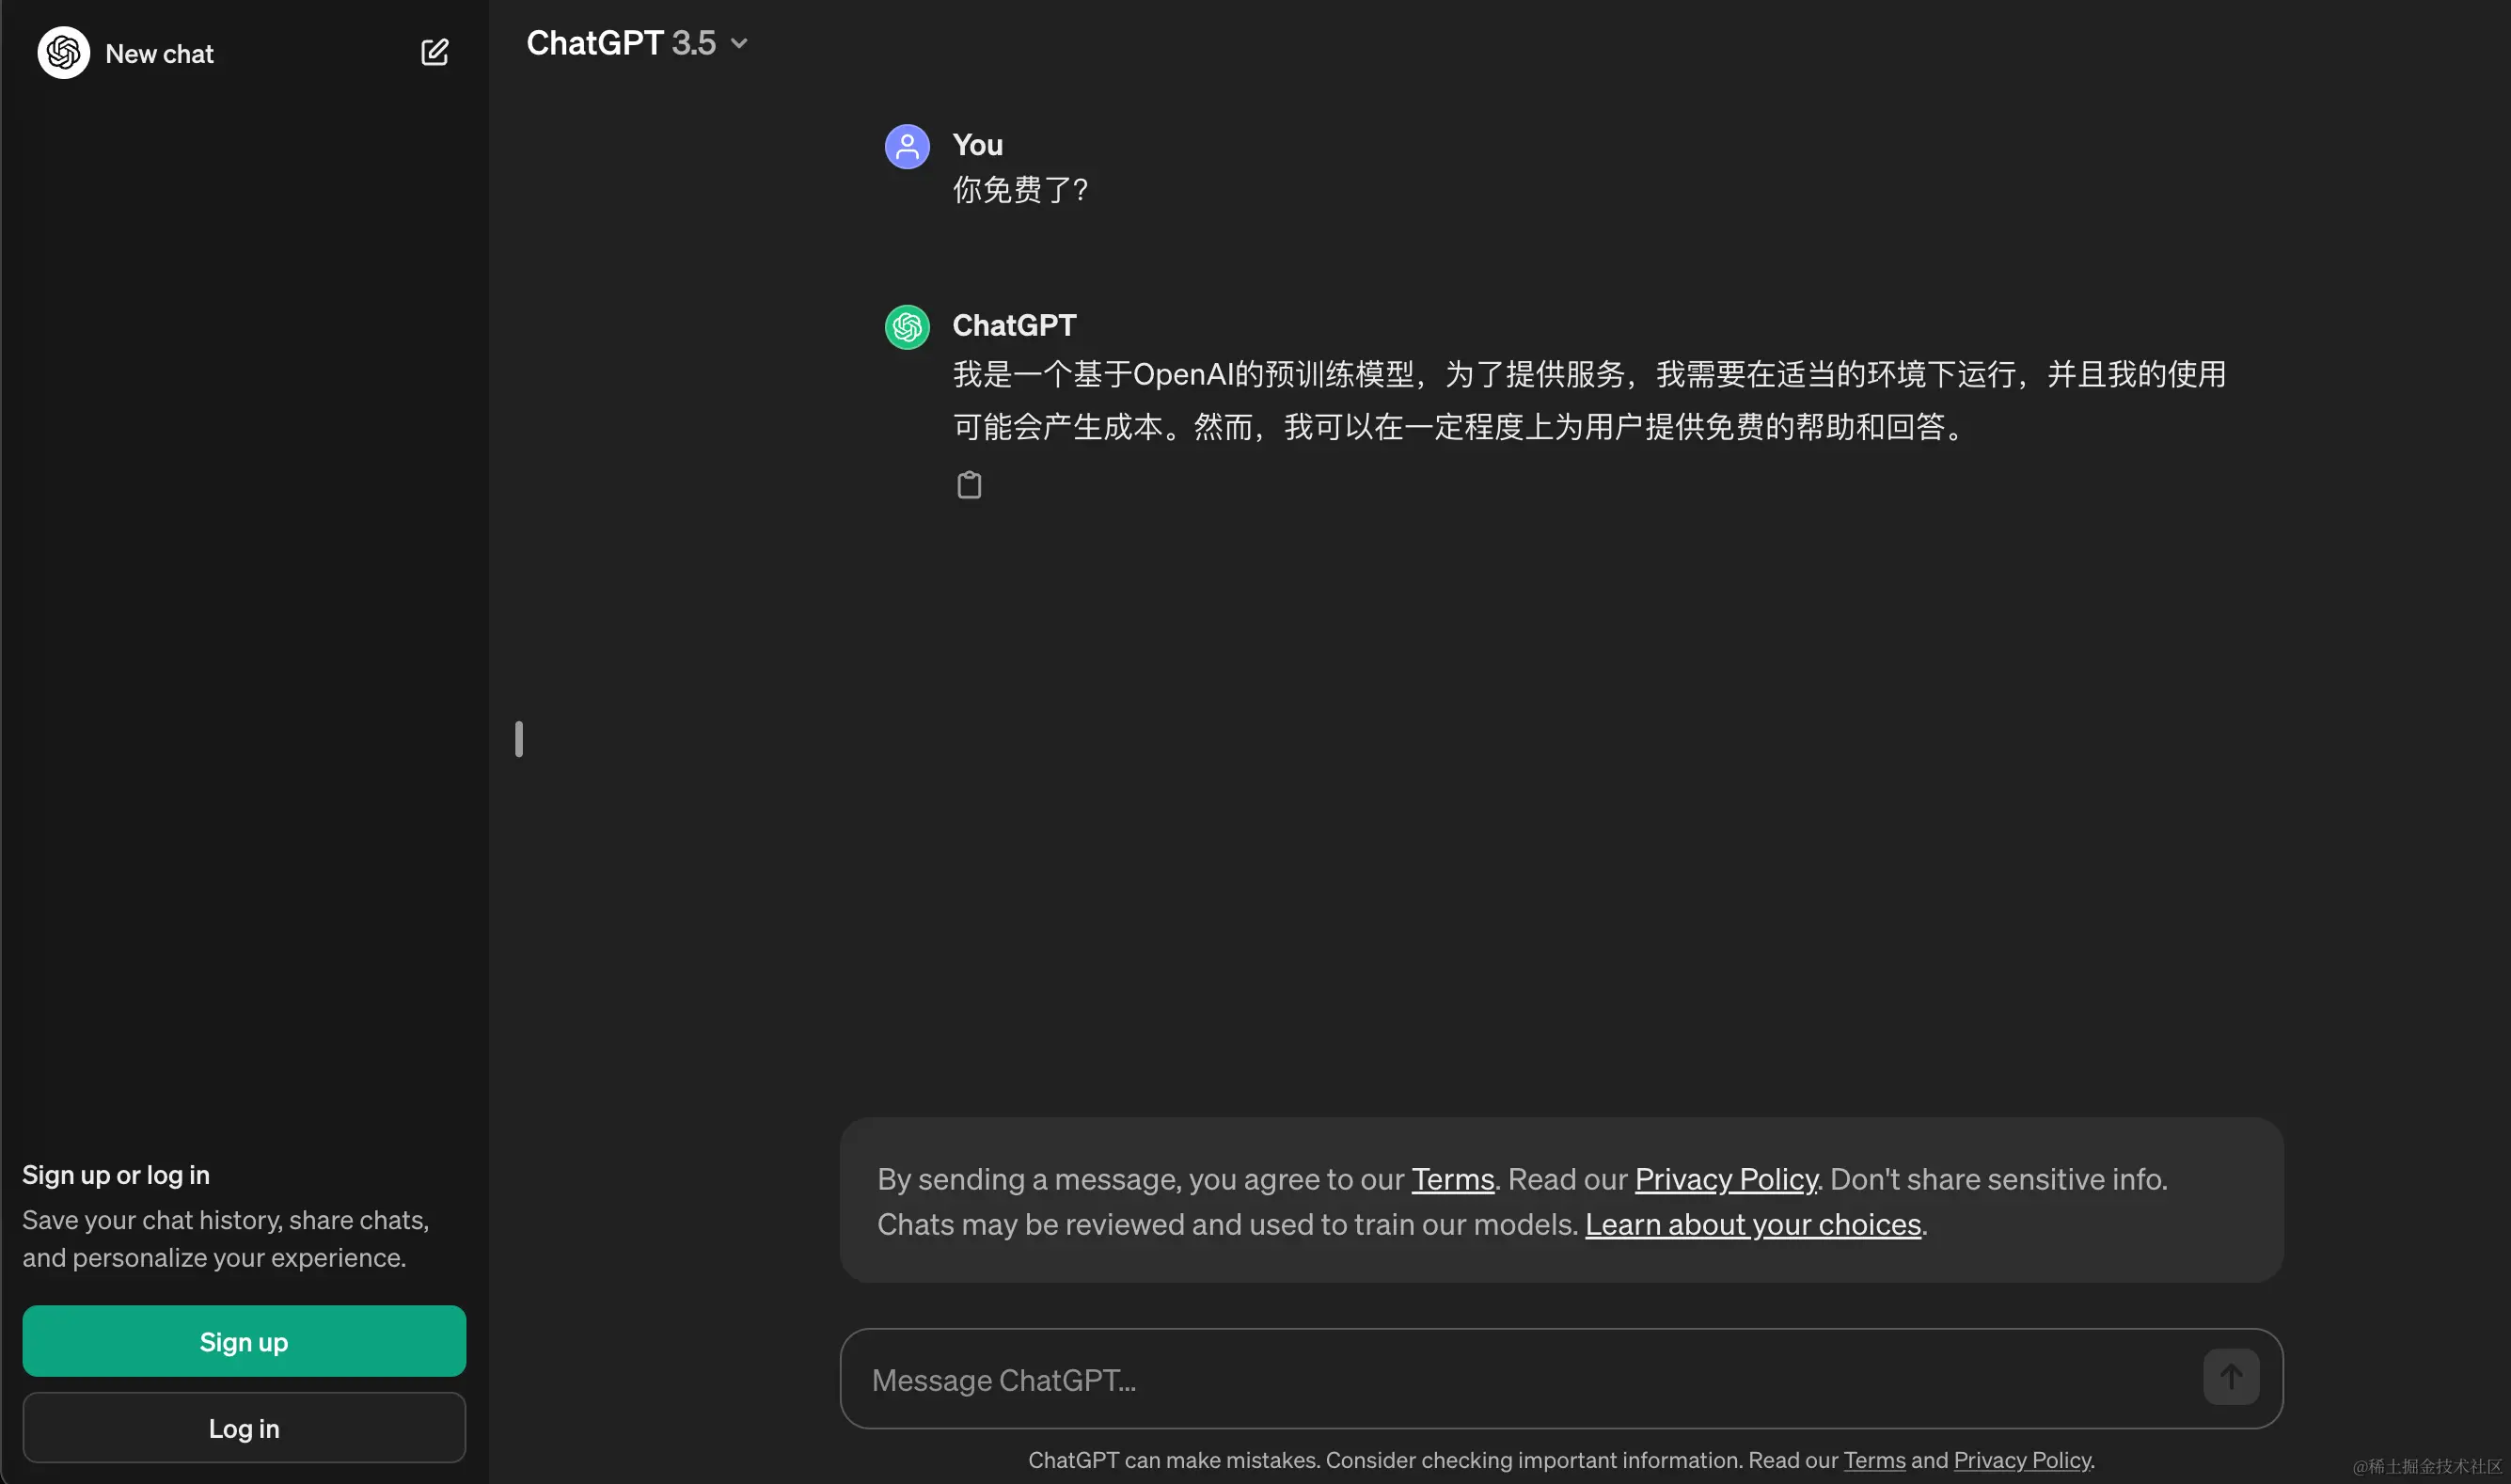2511x1484 pixels.
Task: Click the green ChatGPT avatar icon
Action: 907,327
